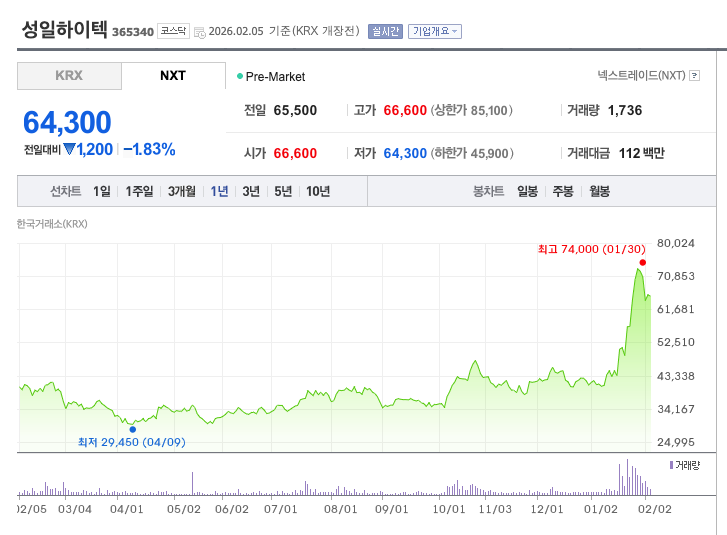Click the NXT help question mark icon
This screenshot has width=727, height=535.
tap(694, 76)
